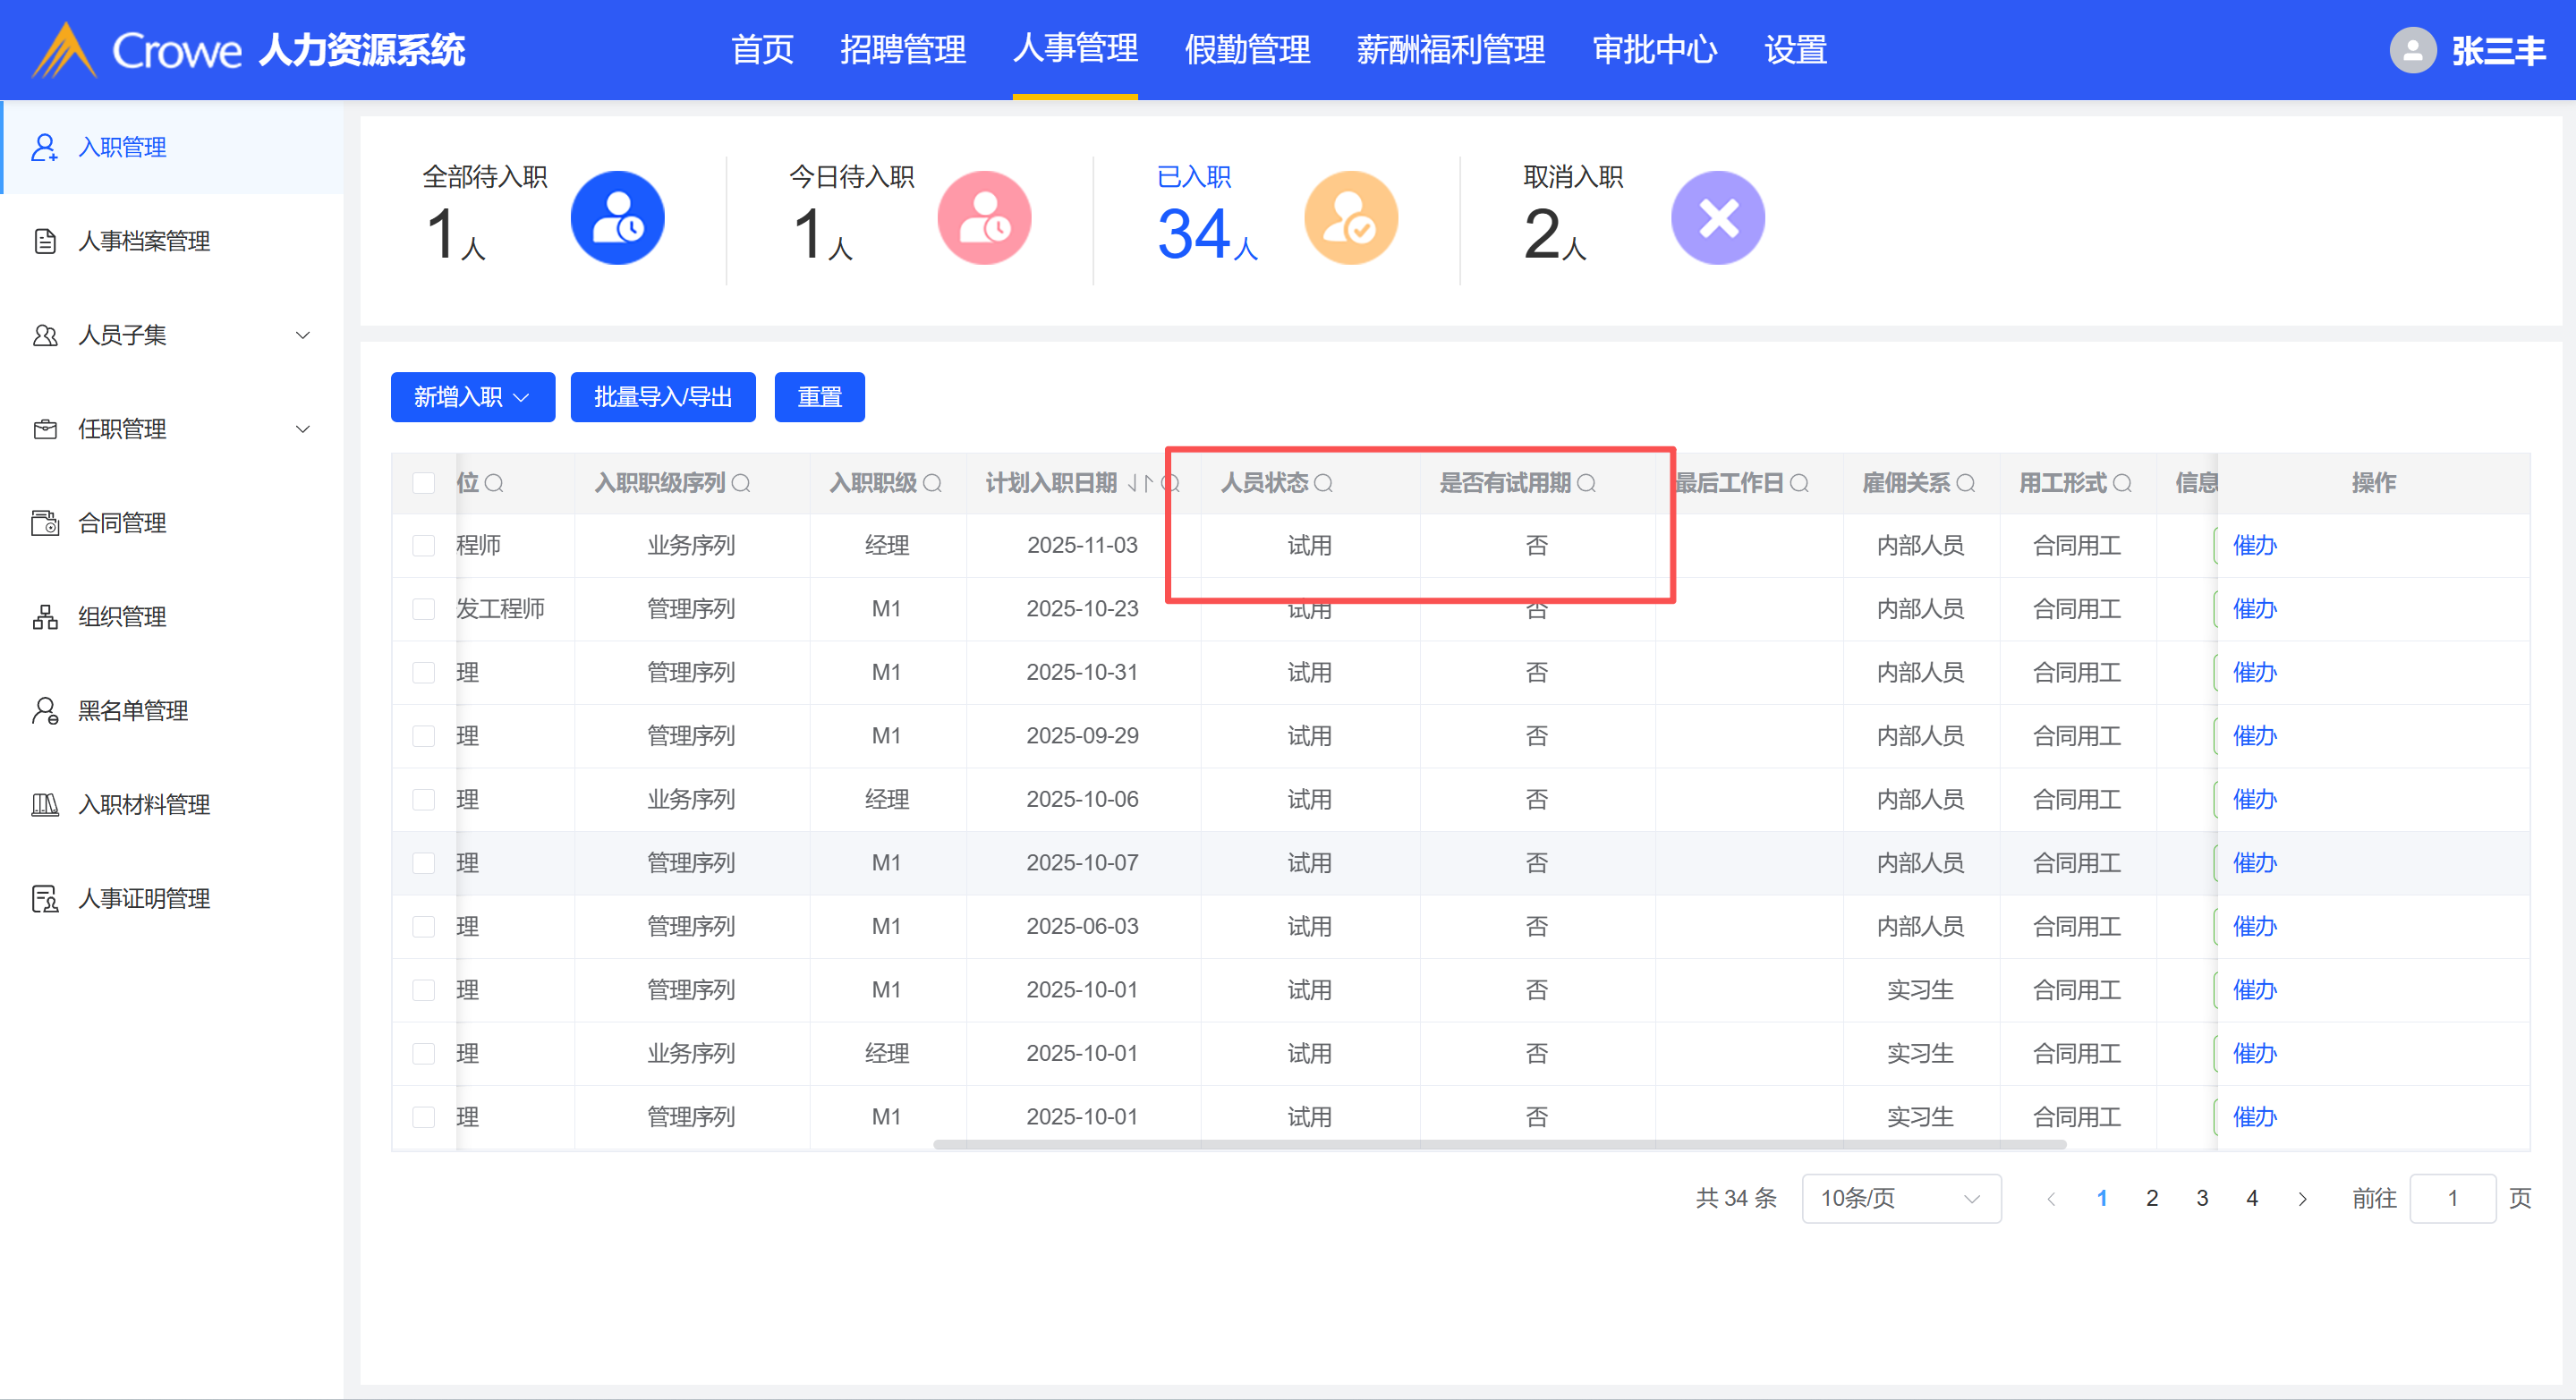Open the 新增入职 dropdown button

[x=472, y=398]
